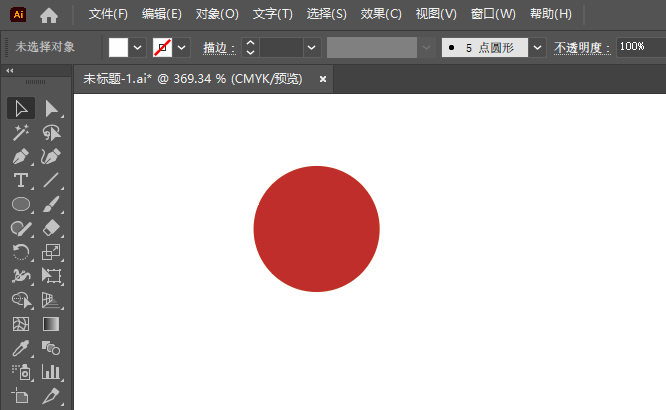Expand the stroke color dropdown arrow
This screenshot has height=410, width=666.
coord(181,47)
